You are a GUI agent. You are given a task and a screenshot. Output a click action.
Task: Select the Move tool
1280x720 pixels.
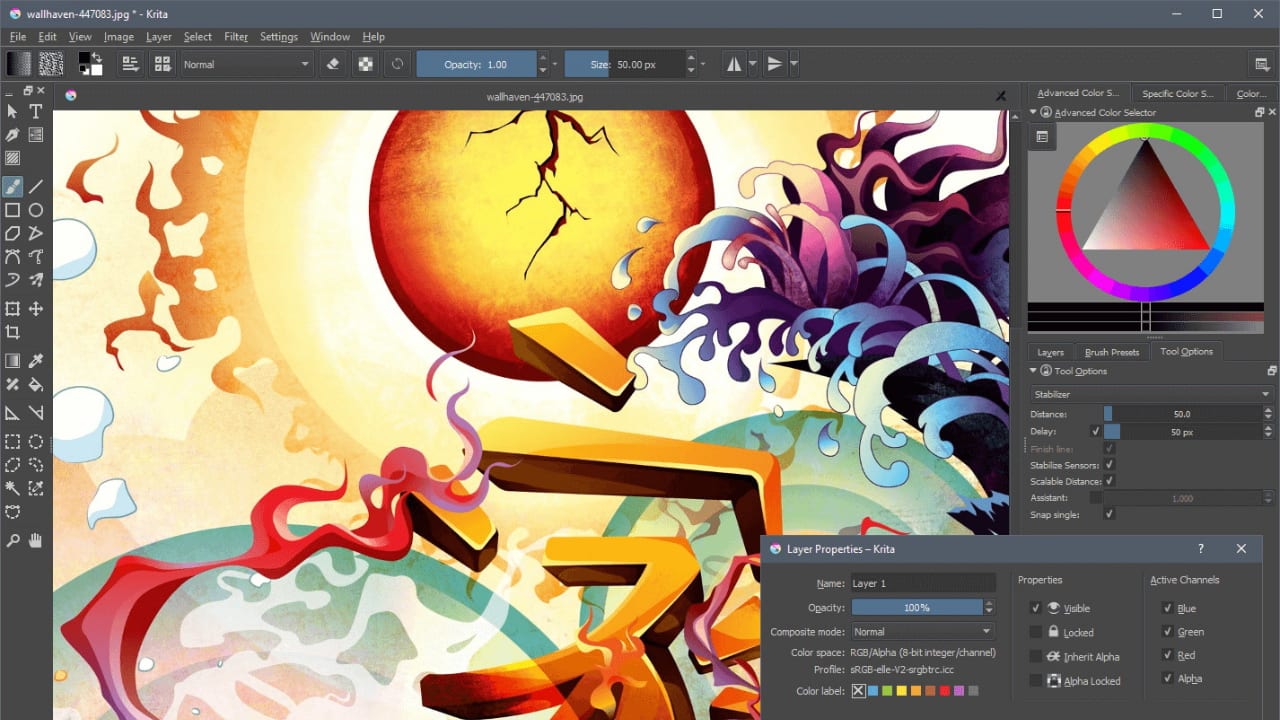click(x=36, y=309)
